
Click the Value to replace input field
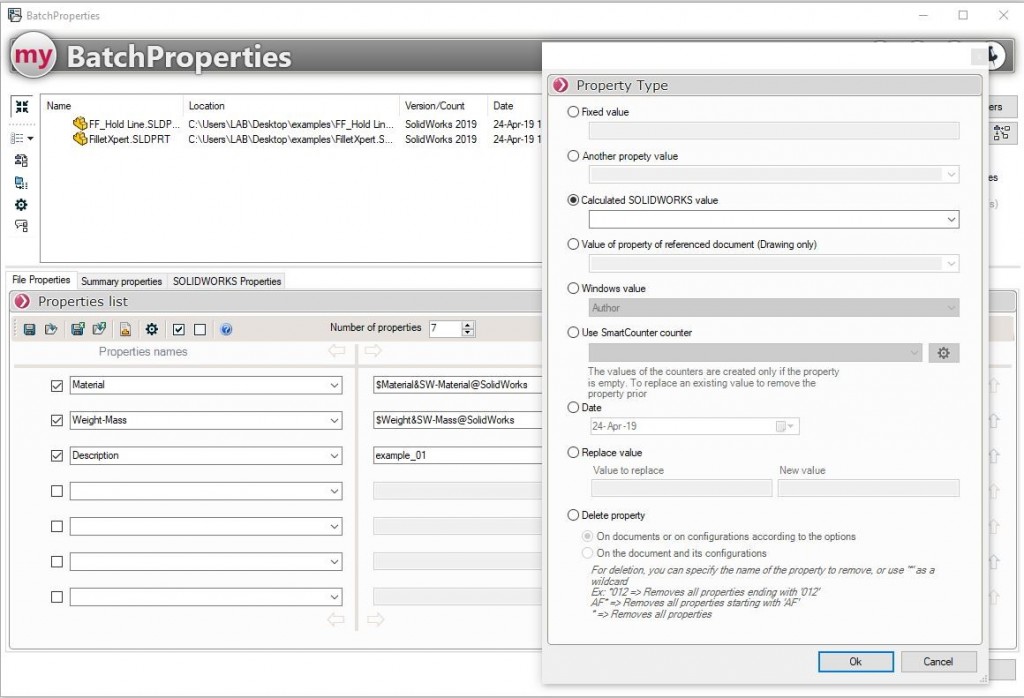pos(681,488)
